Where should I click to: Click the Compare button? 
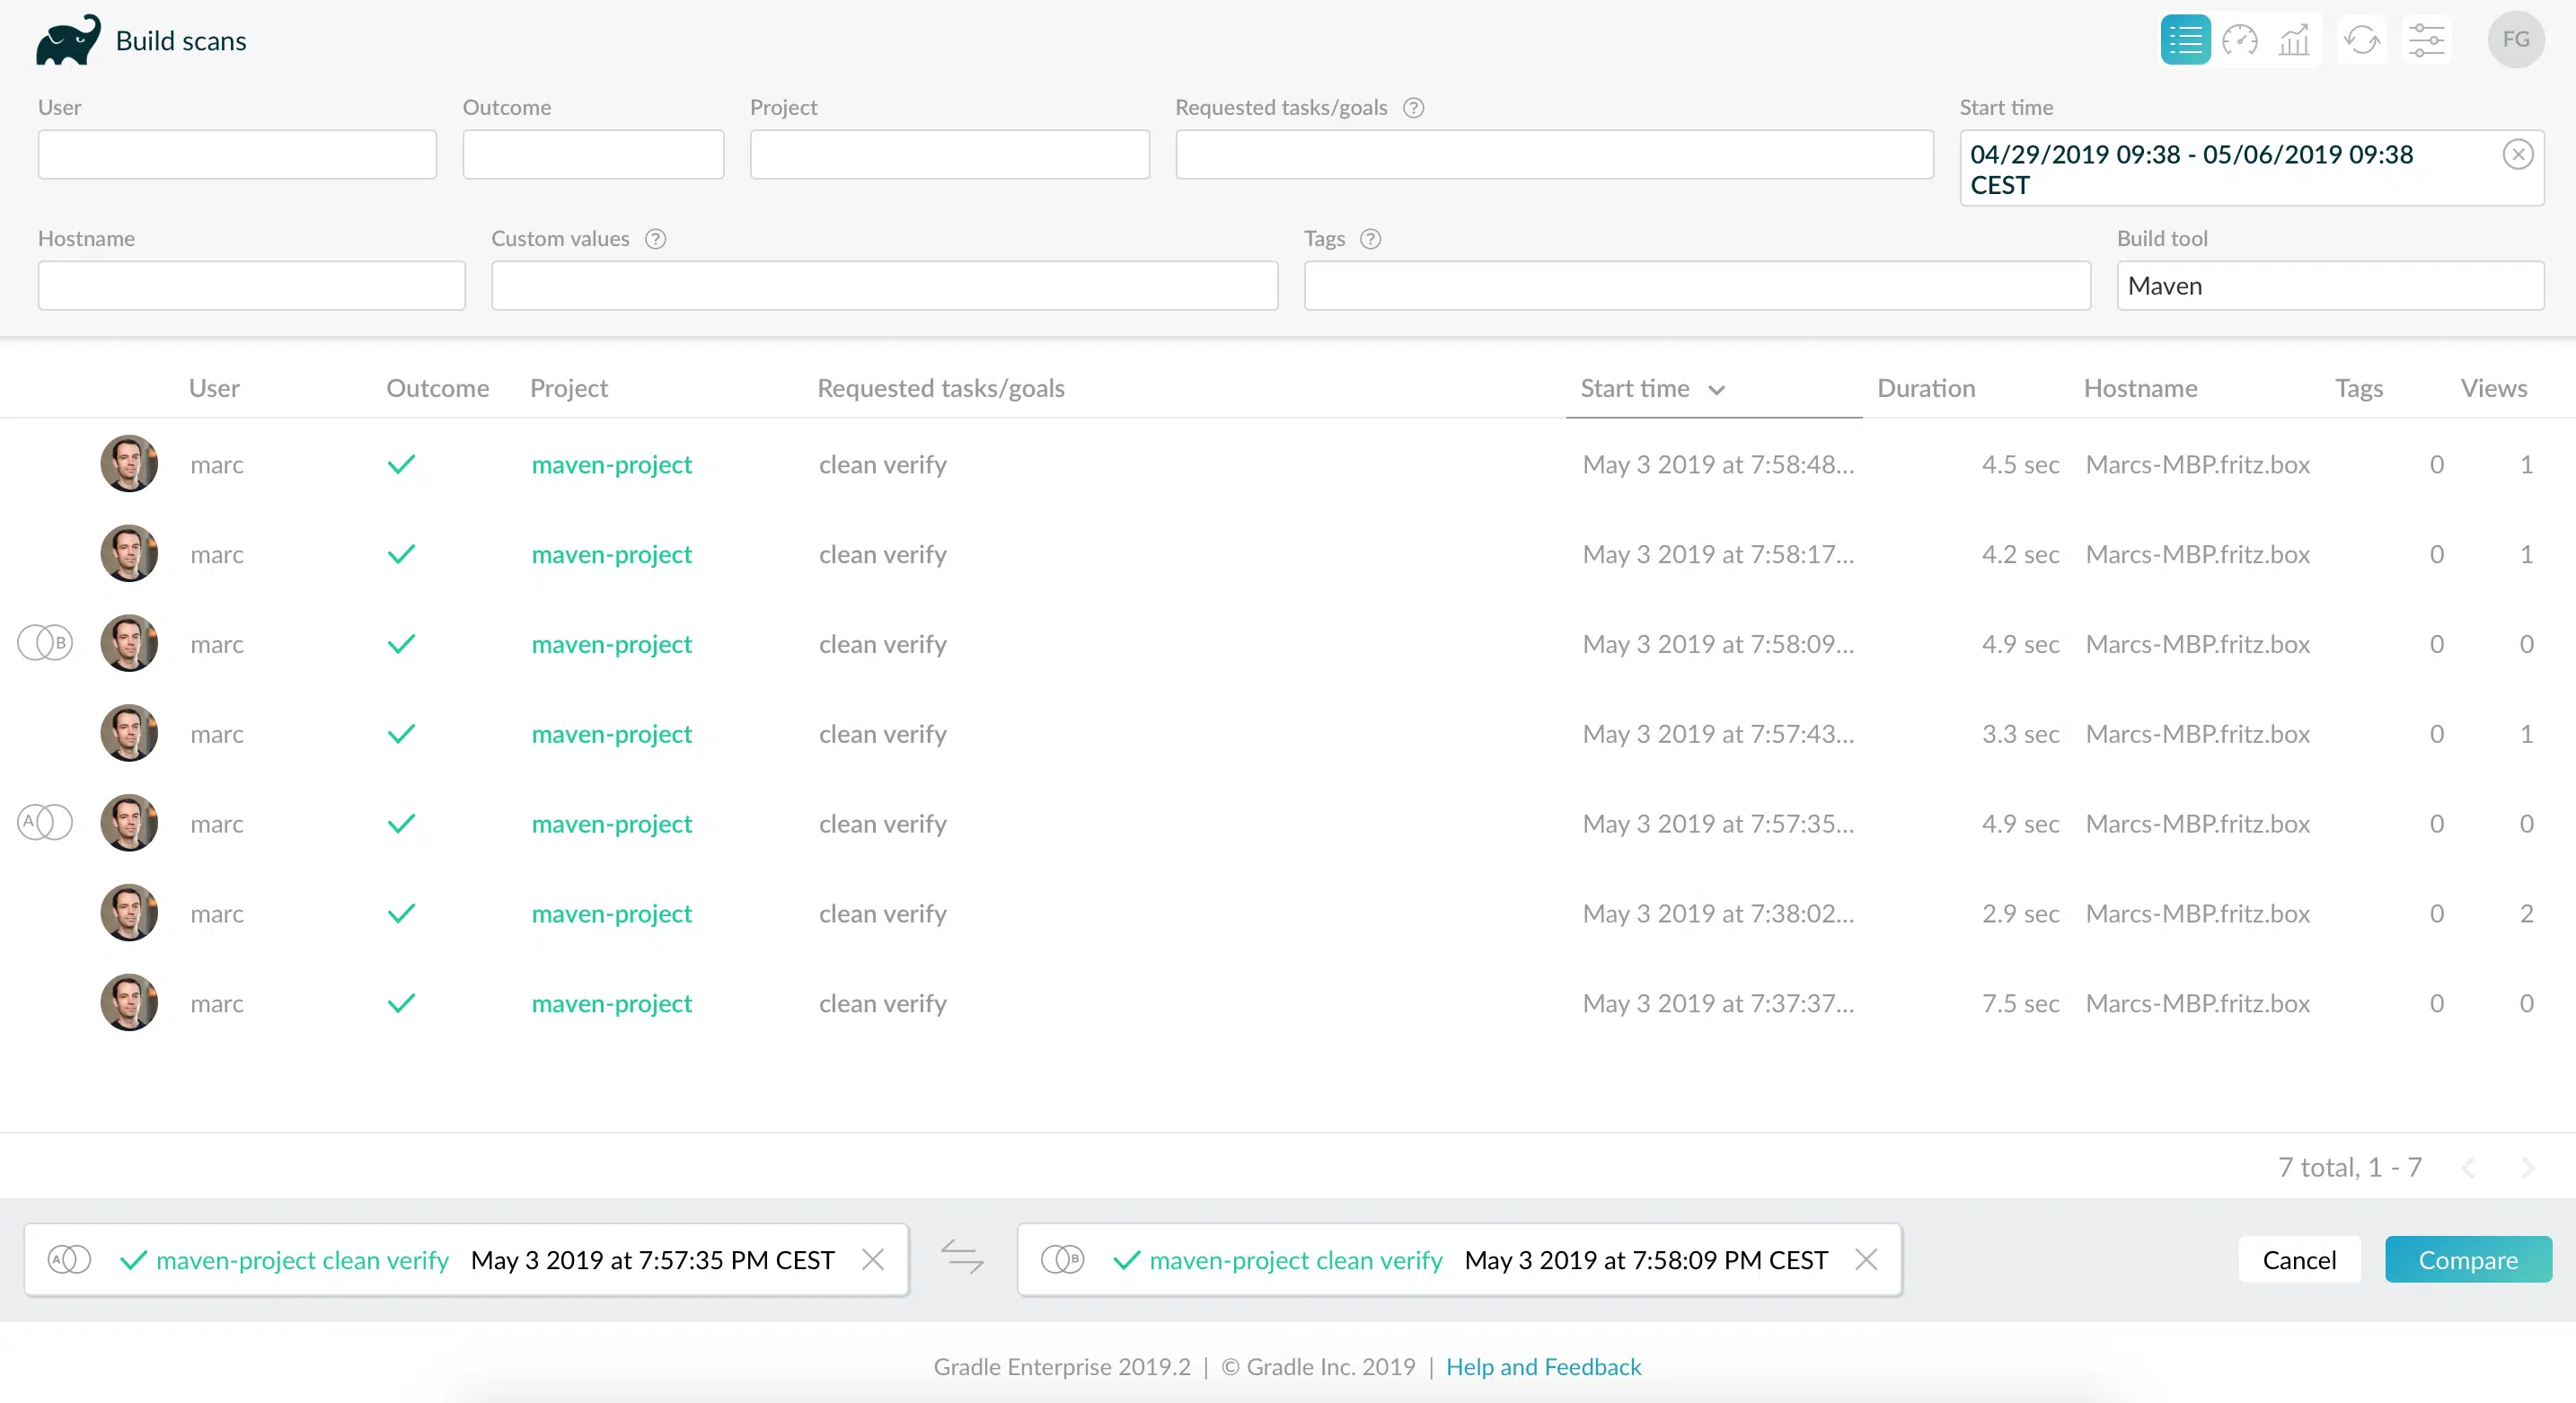click(2468, 1259)
